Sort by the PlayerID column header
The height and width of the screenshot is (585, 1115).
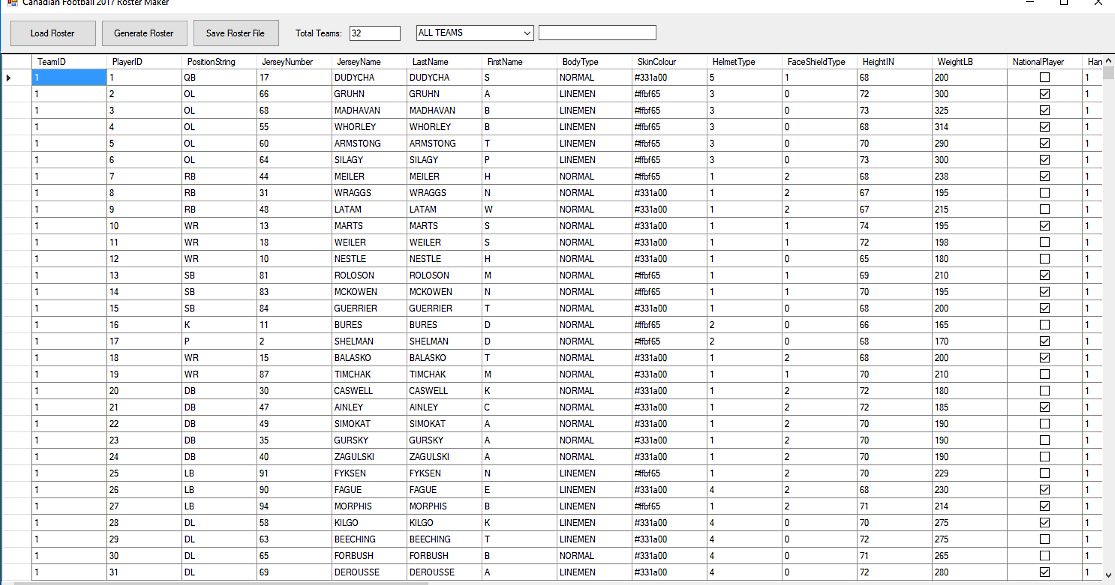[144, 62]
